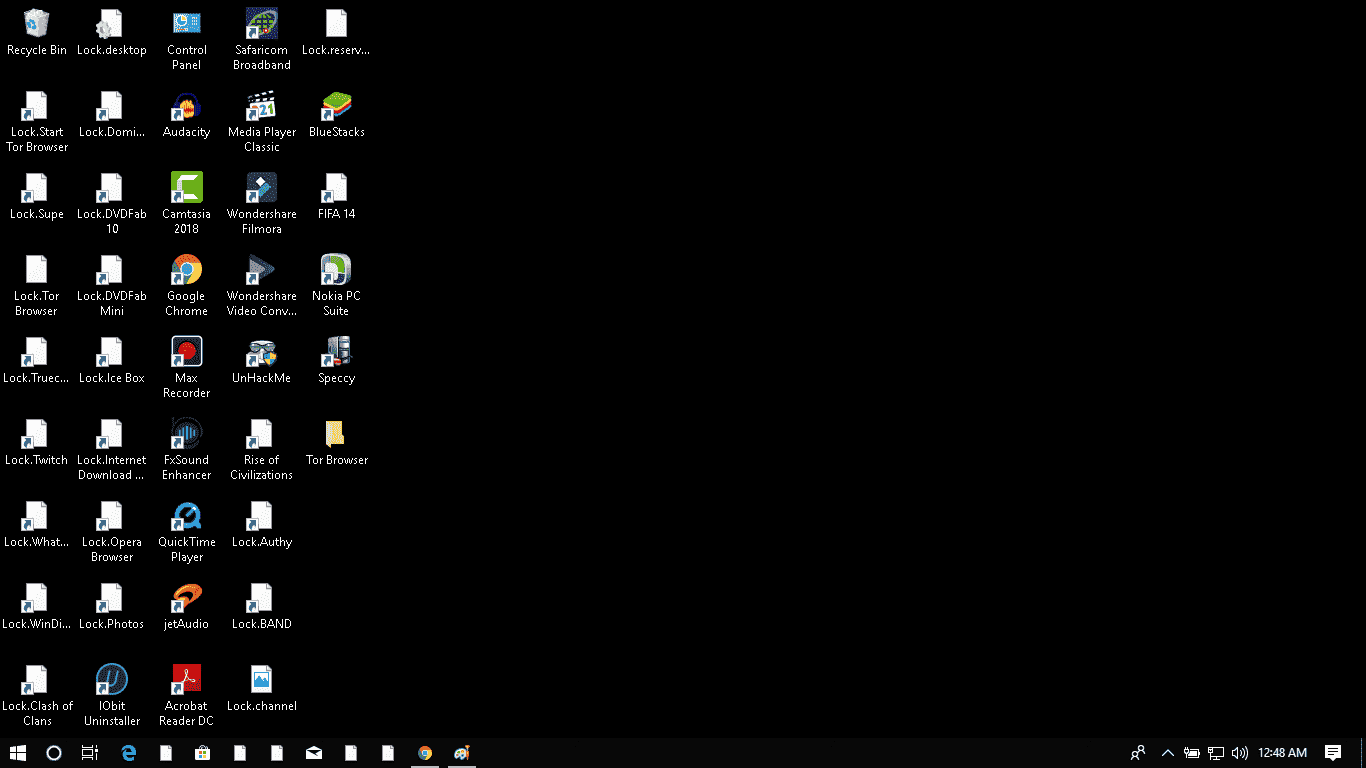Select the Lock.What... desktop shortcut
The image size is (1366, 768).
click(37, 524)
